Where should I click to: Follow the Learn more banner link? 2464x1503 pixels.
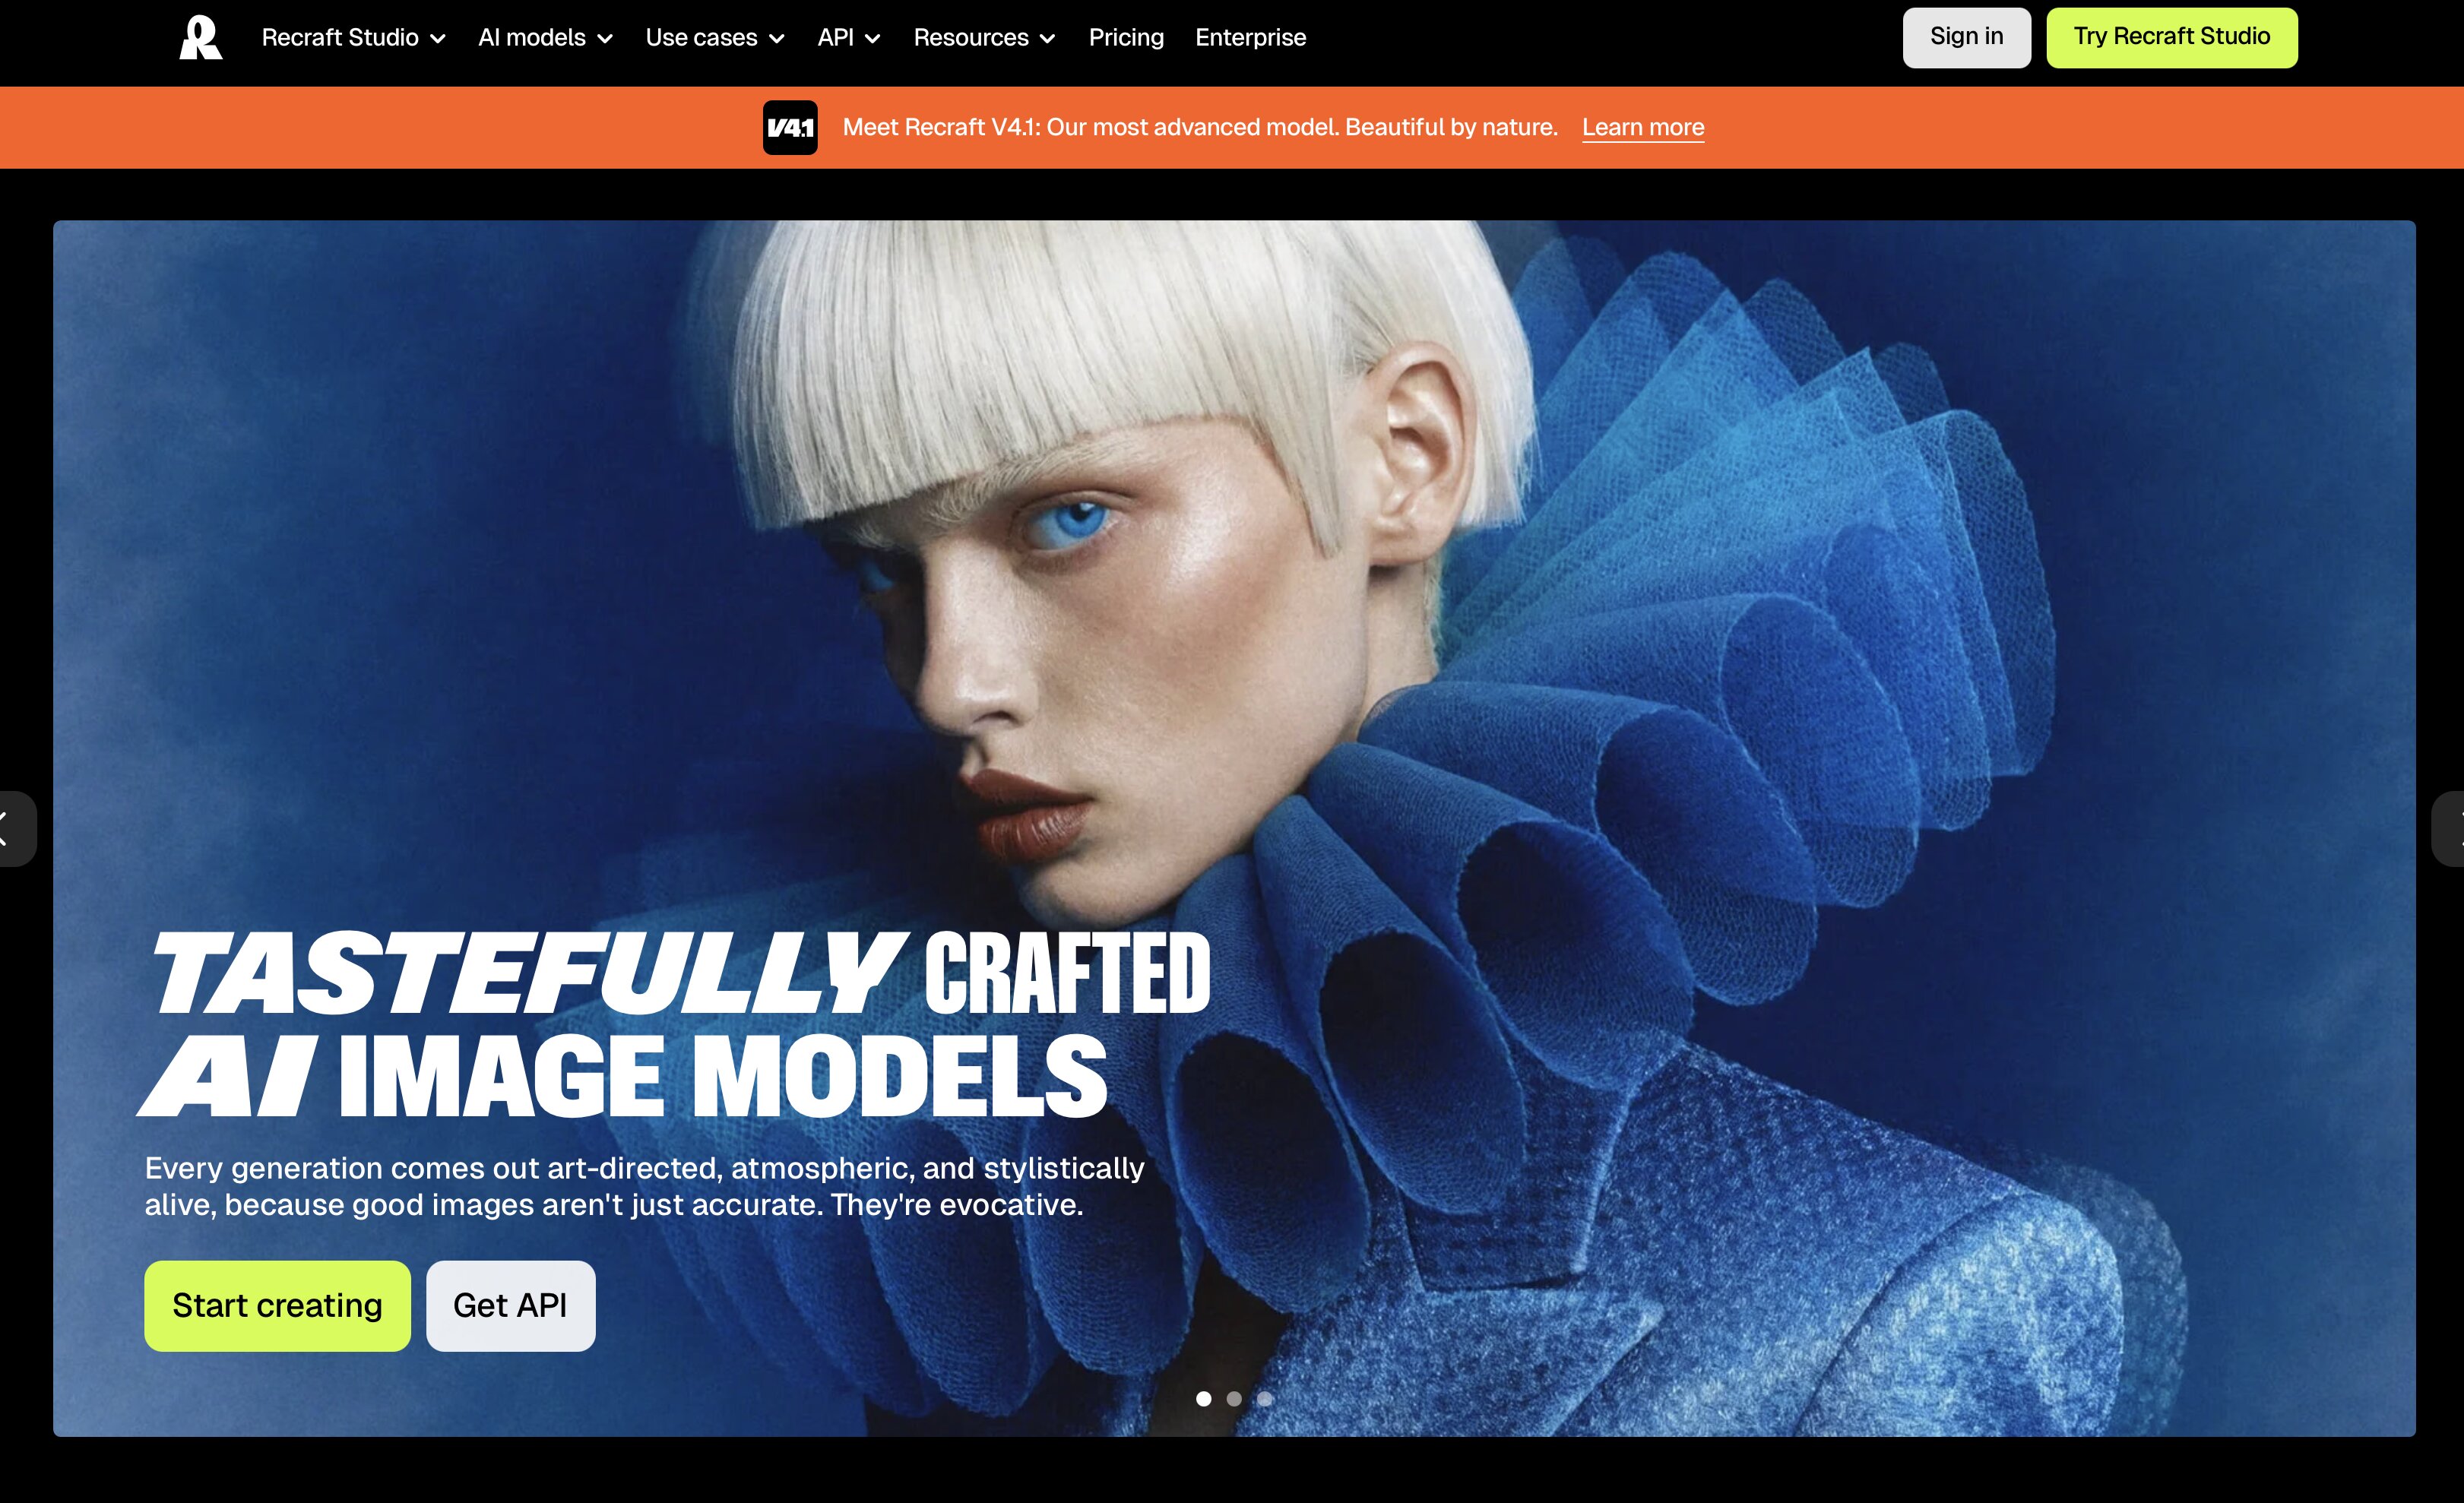pyautogui.click(x=1643, y=127)
